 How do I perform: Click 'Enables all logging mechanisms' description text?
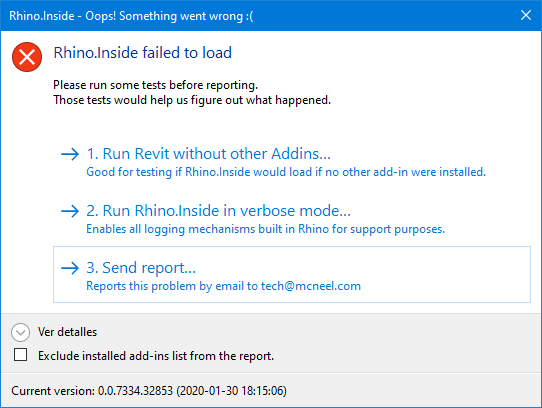(265, 229)
